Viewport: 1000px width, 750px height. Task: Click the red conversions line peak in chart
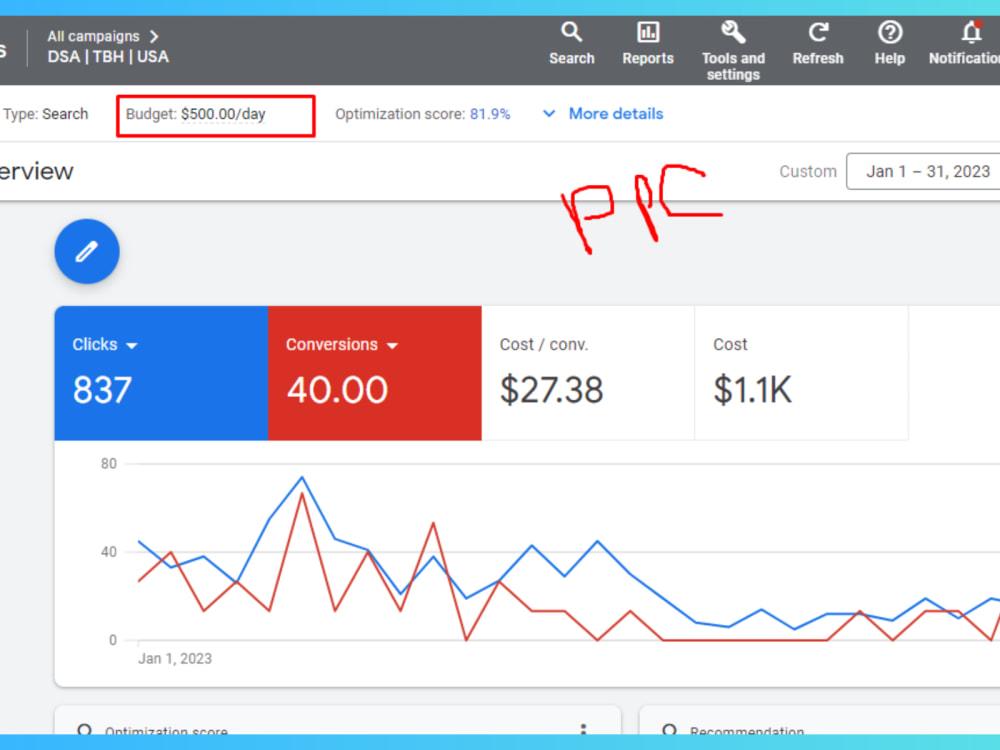pyautogui.click(x=302, y=494)
